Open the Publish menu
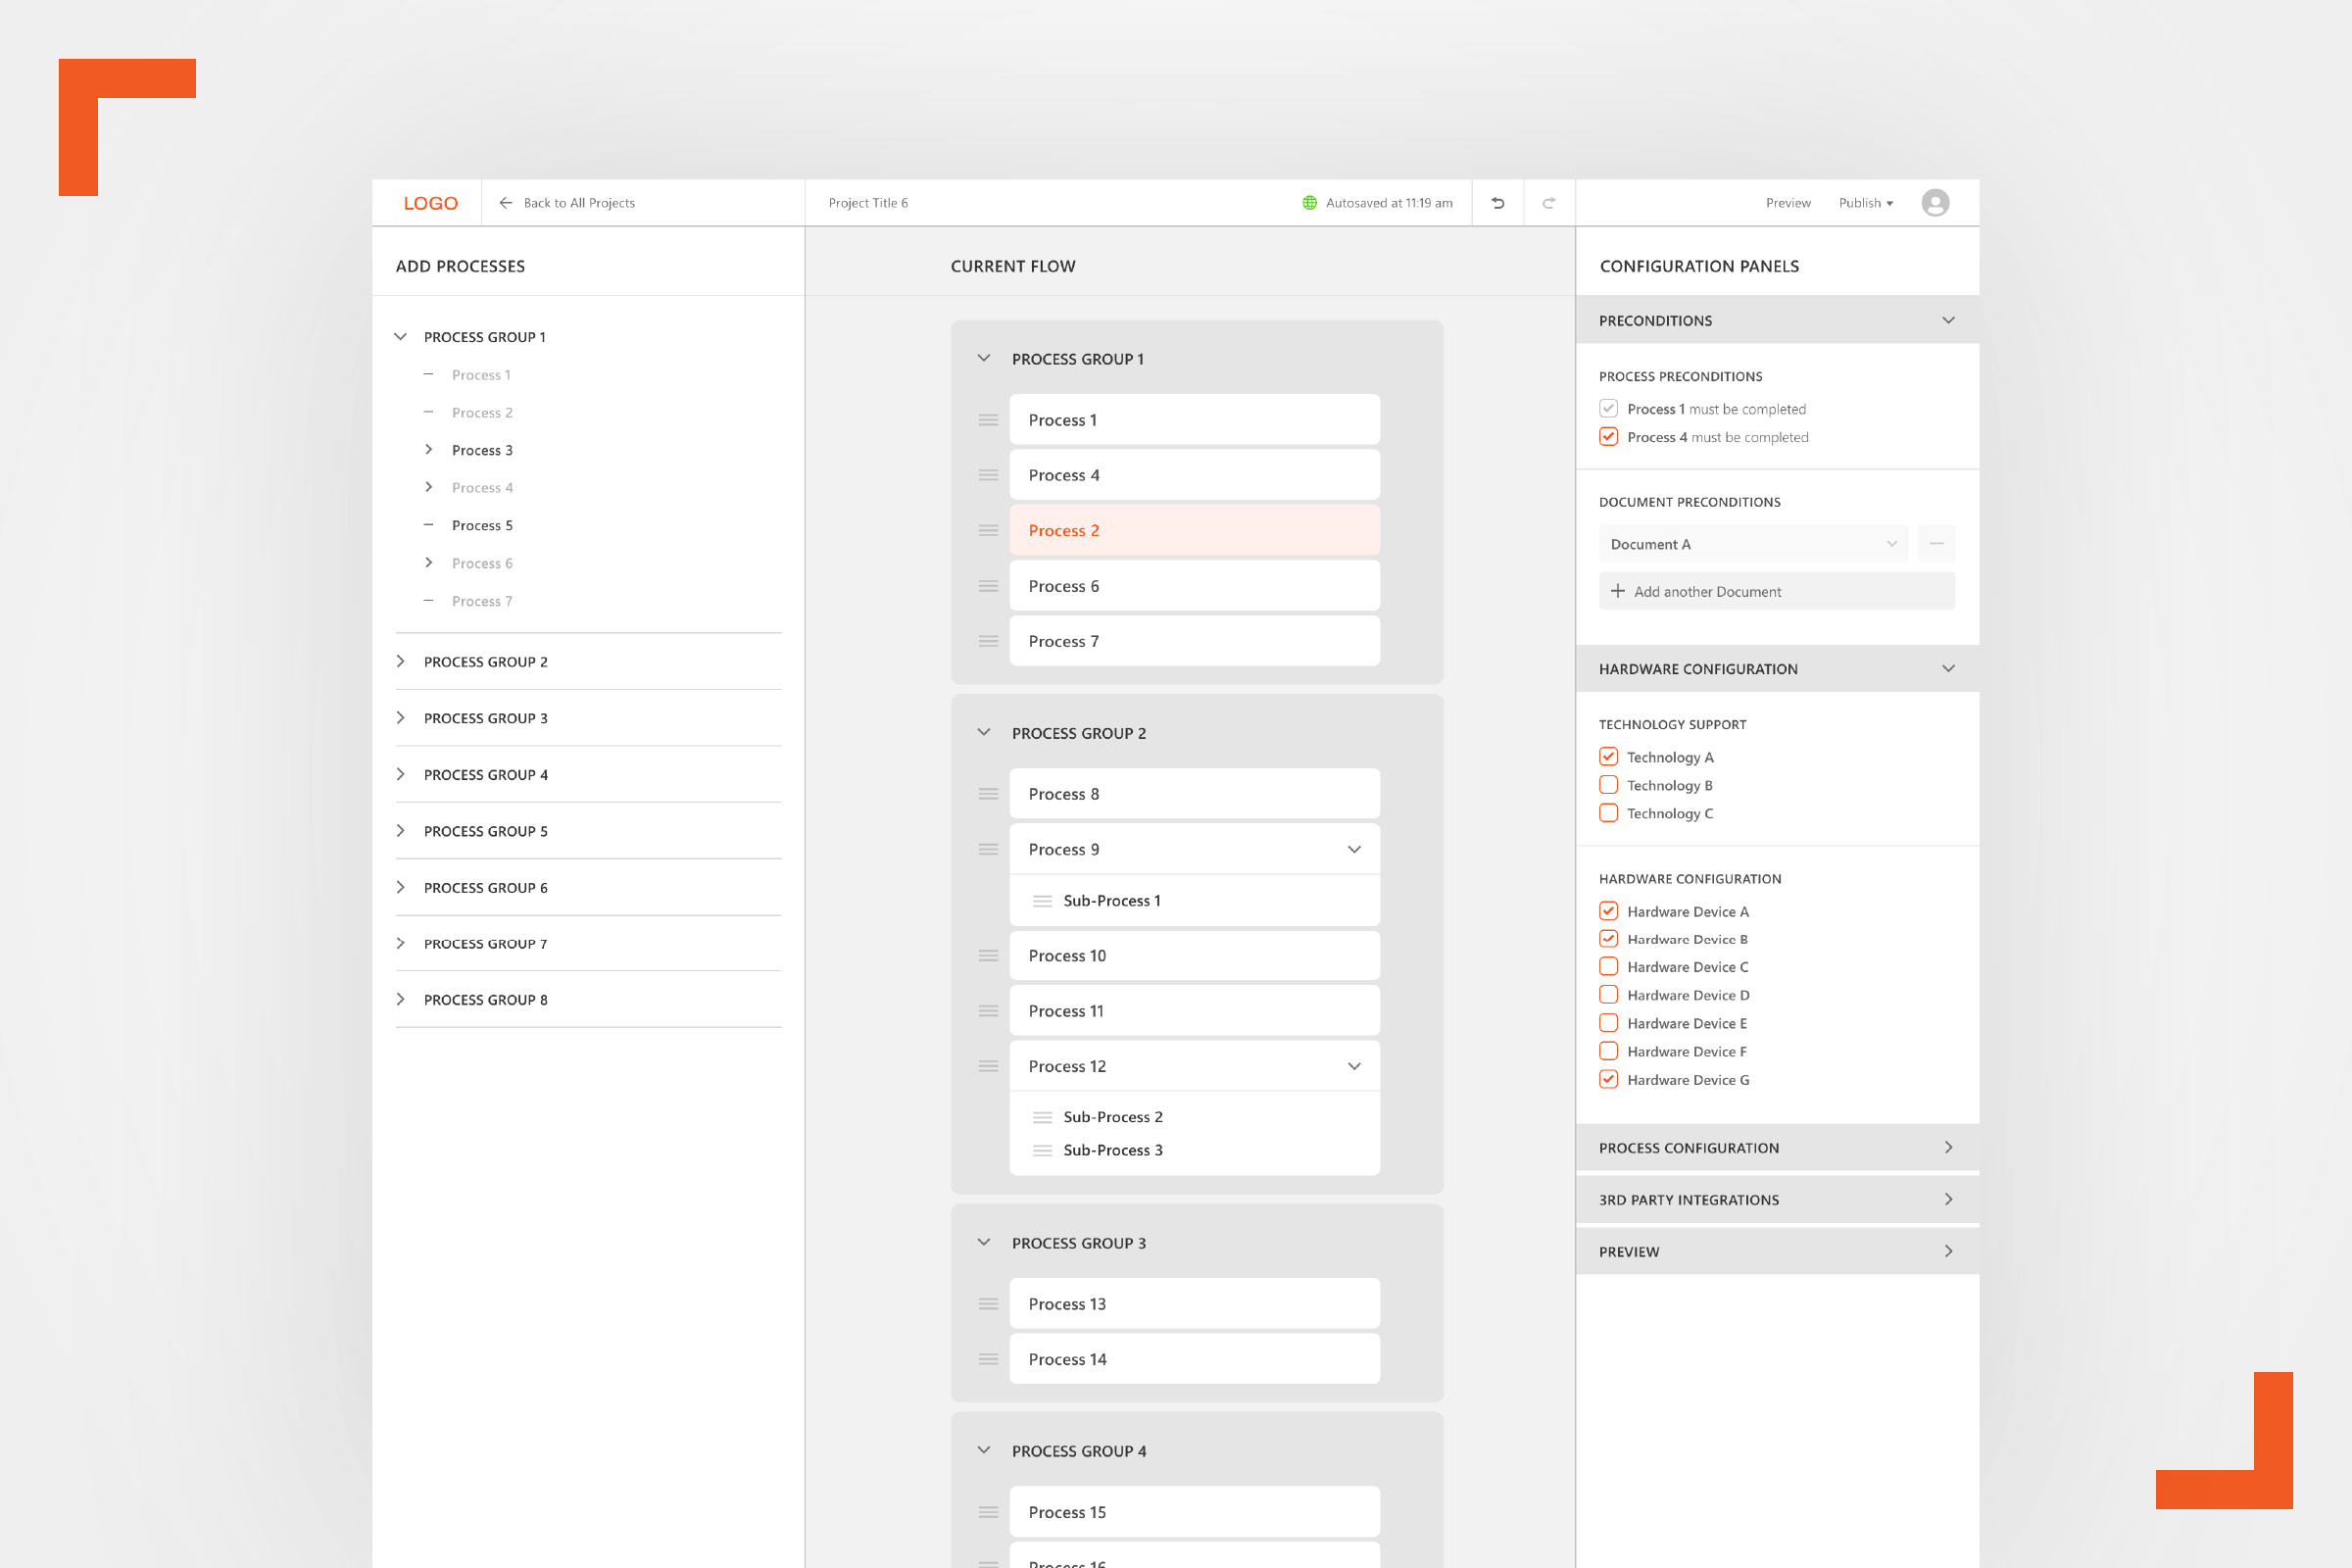 click(x=1865, y=203)
